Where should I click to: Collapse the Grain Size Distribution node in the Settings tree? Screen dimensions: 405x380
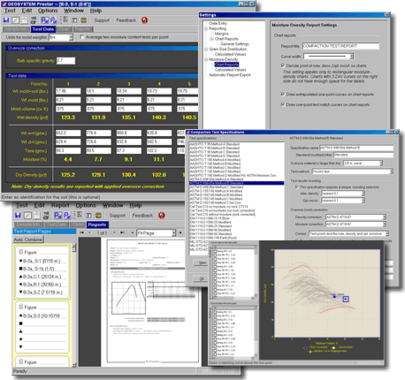[206, 49]
